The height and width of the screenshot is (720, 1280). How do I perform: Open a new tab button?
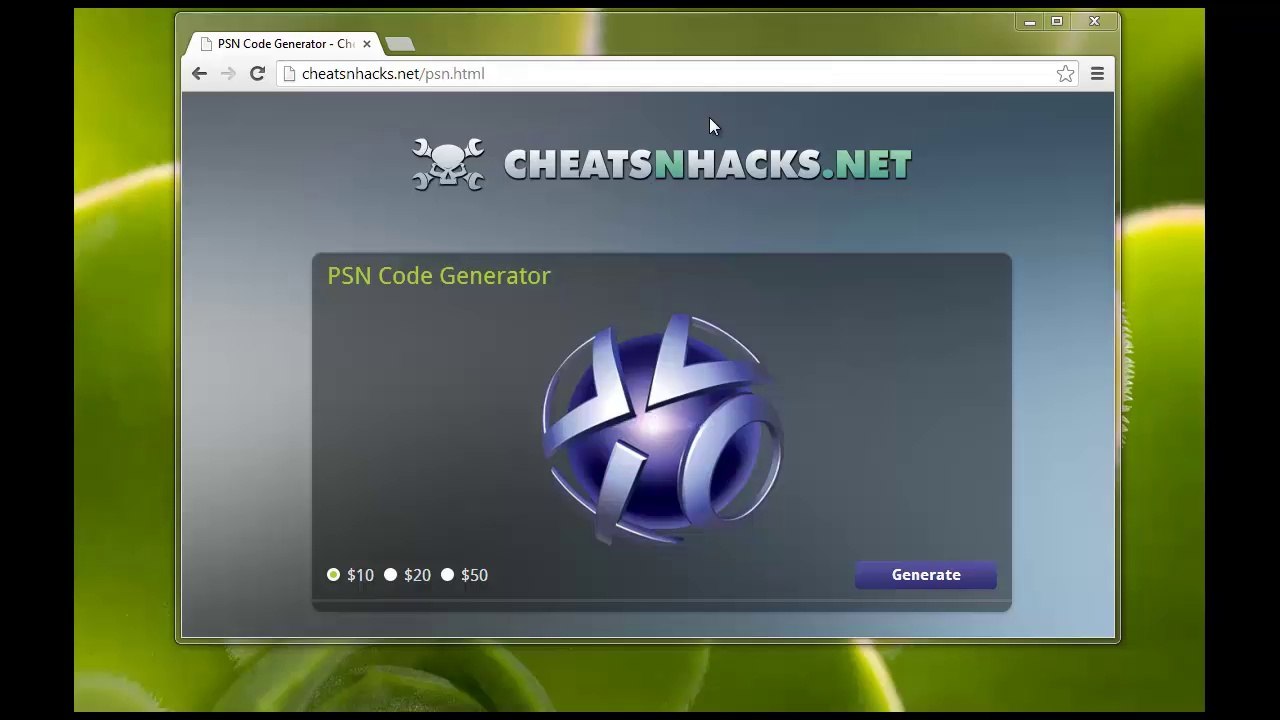(399, 44)
